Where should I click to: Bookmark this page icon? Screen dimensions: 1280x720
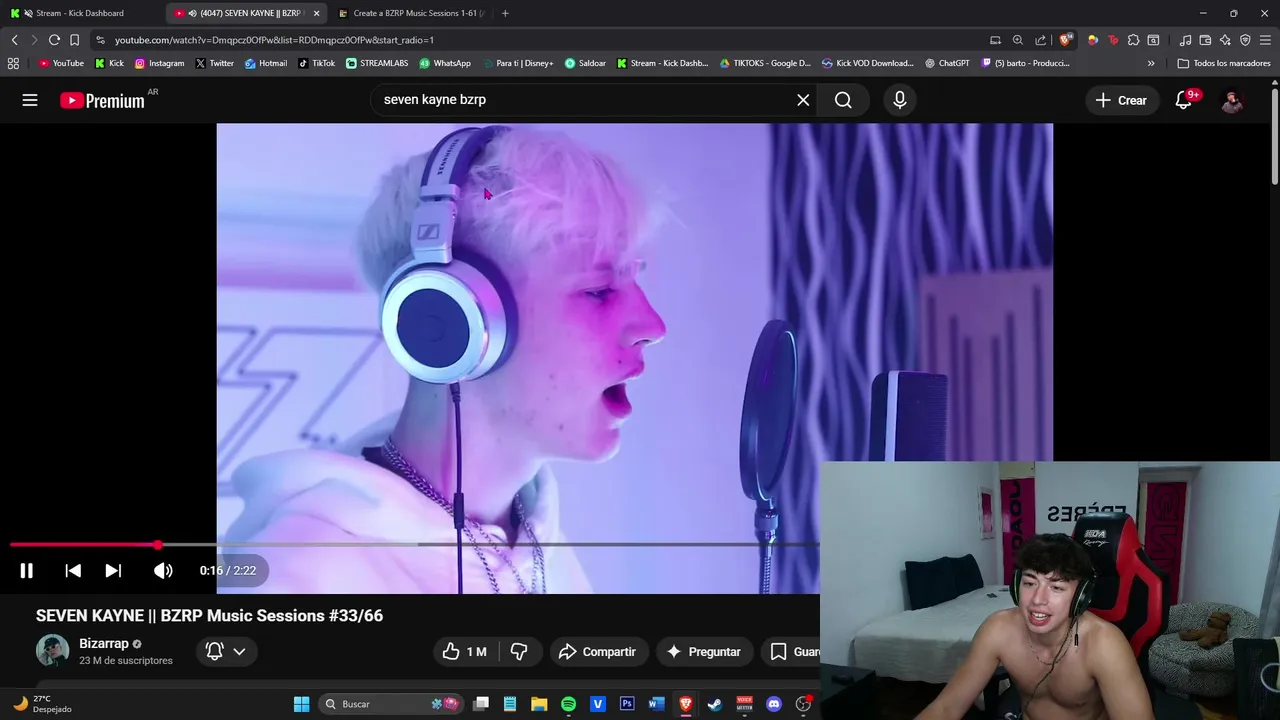[74, 40]
